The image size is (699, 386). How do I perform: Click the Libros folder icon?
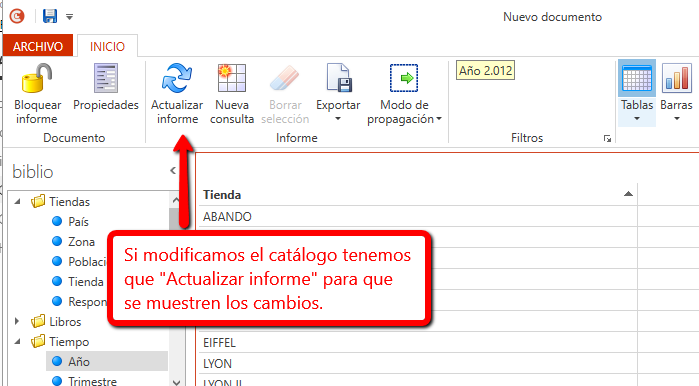(x=38, y=321)
